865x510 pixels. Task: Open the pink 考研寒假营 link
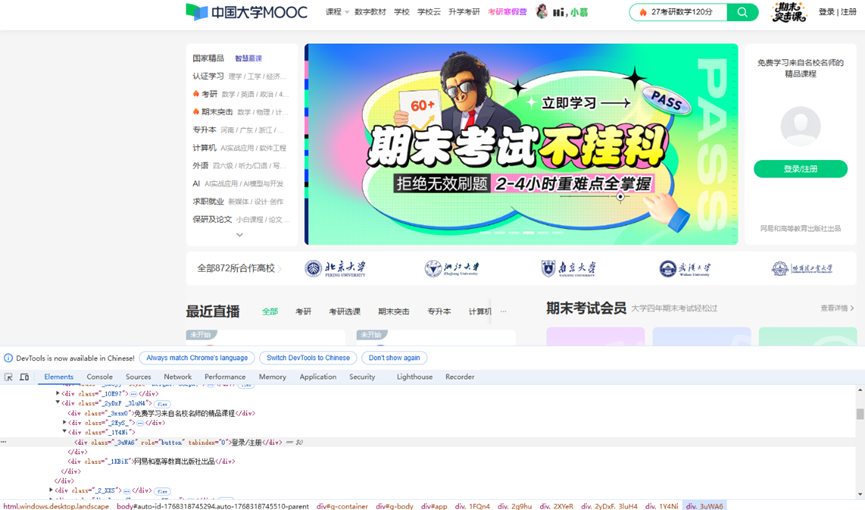coord(507,12)
